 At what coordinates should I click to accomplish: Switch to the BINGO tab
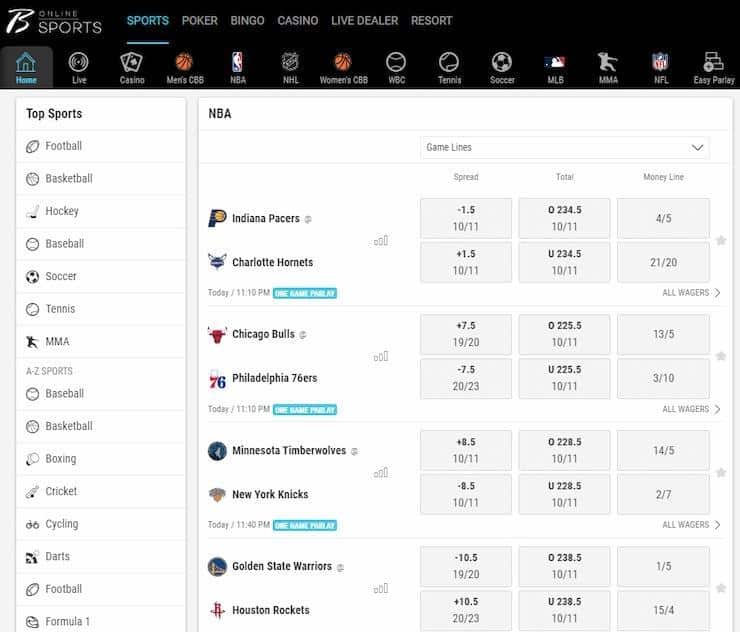(247, 21)
